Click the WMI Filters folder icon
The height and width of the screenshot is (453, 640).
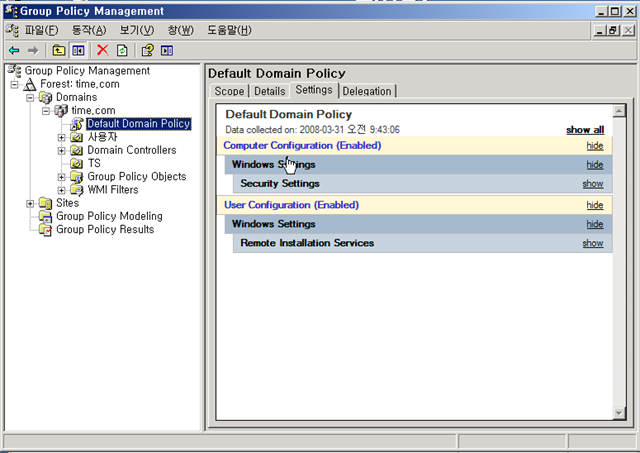(77, 190)
